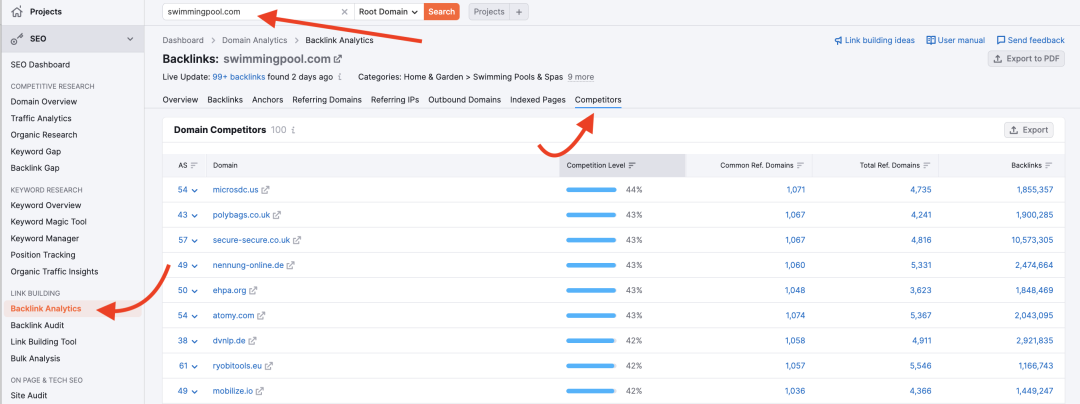The width and height of the screenshot is (1080, 404).
Task: Switch to the Indexed Pages tab
Action: (538, 100)
